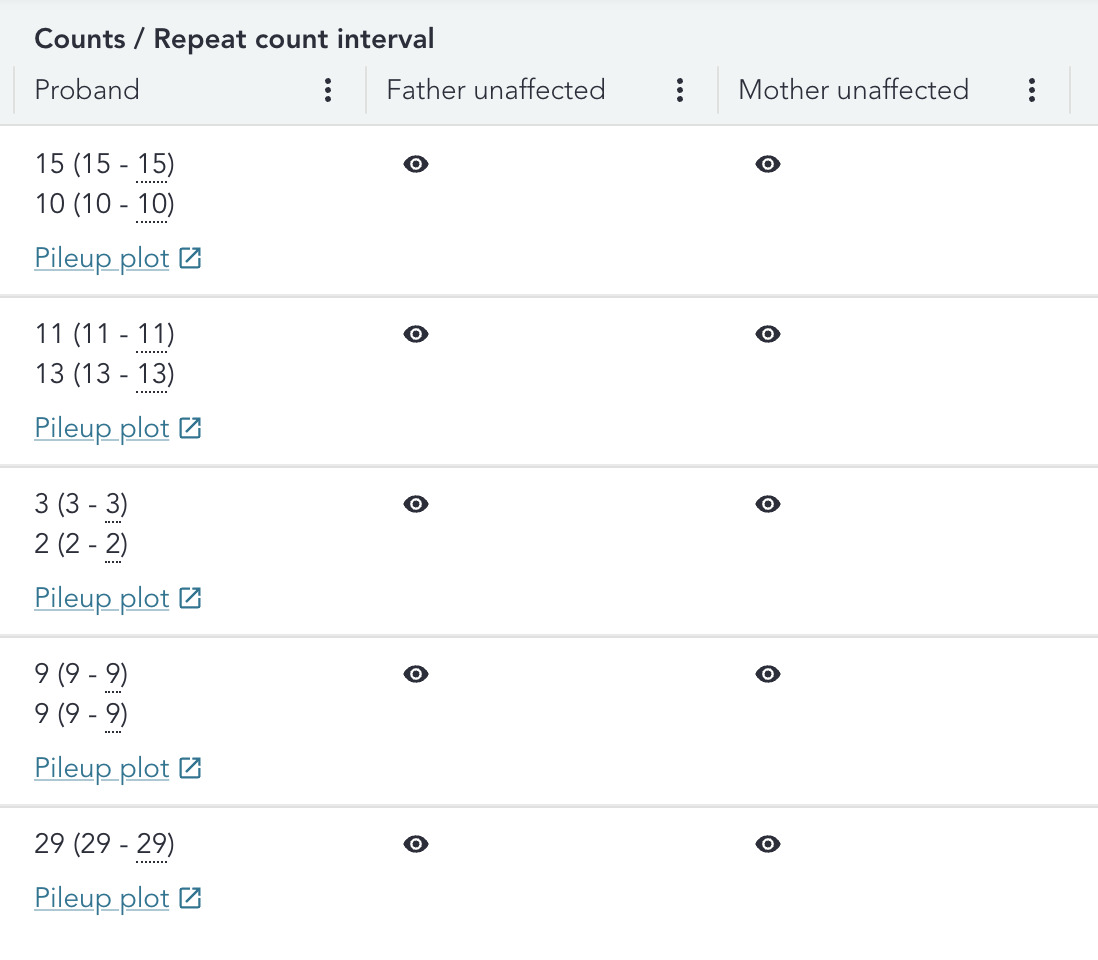Click Mother's eye icon in the 29-repeat row

tap(767, 843)
